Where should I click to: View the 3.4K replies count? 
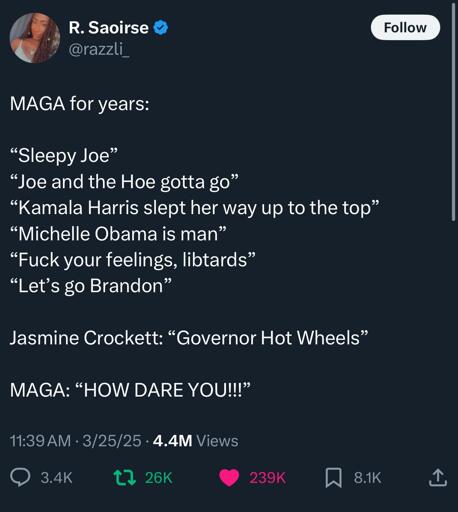[x=56, y=478]
